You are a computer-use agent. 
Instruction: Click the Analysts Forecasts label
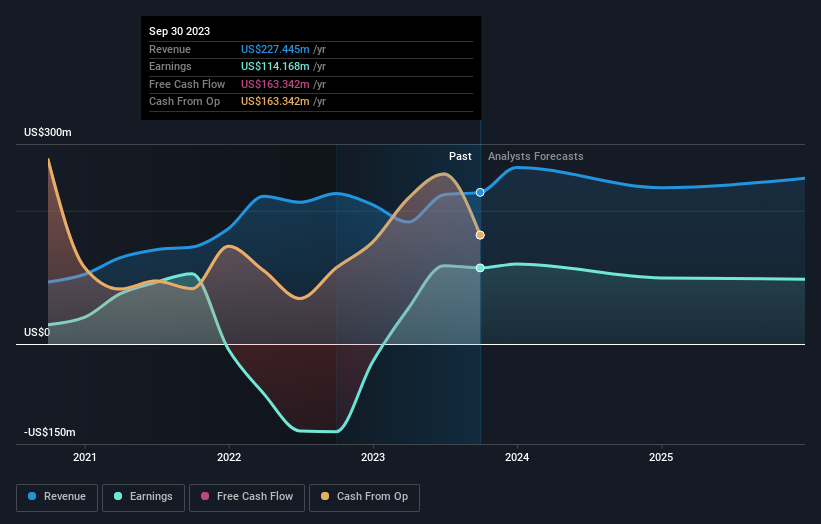536,157
